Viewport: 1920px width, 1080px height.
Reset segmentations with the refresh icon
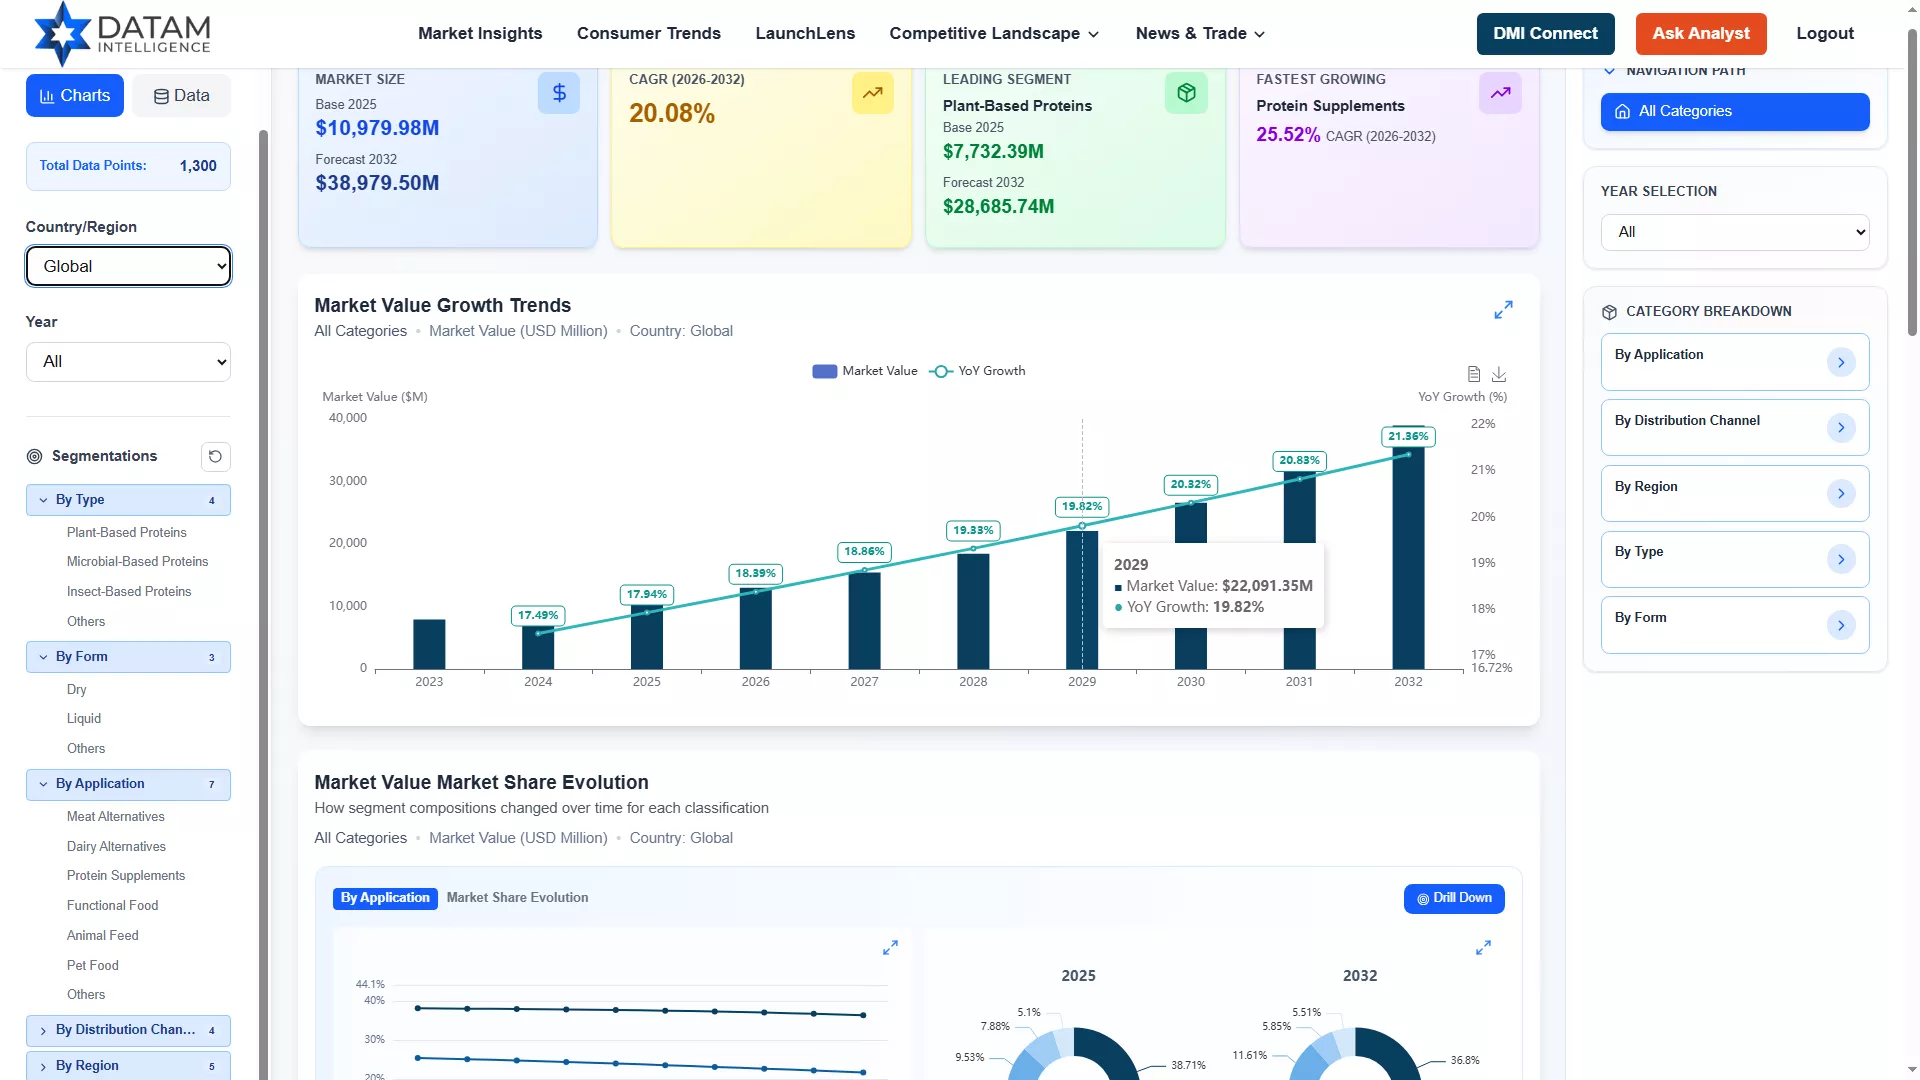[215, 456]
